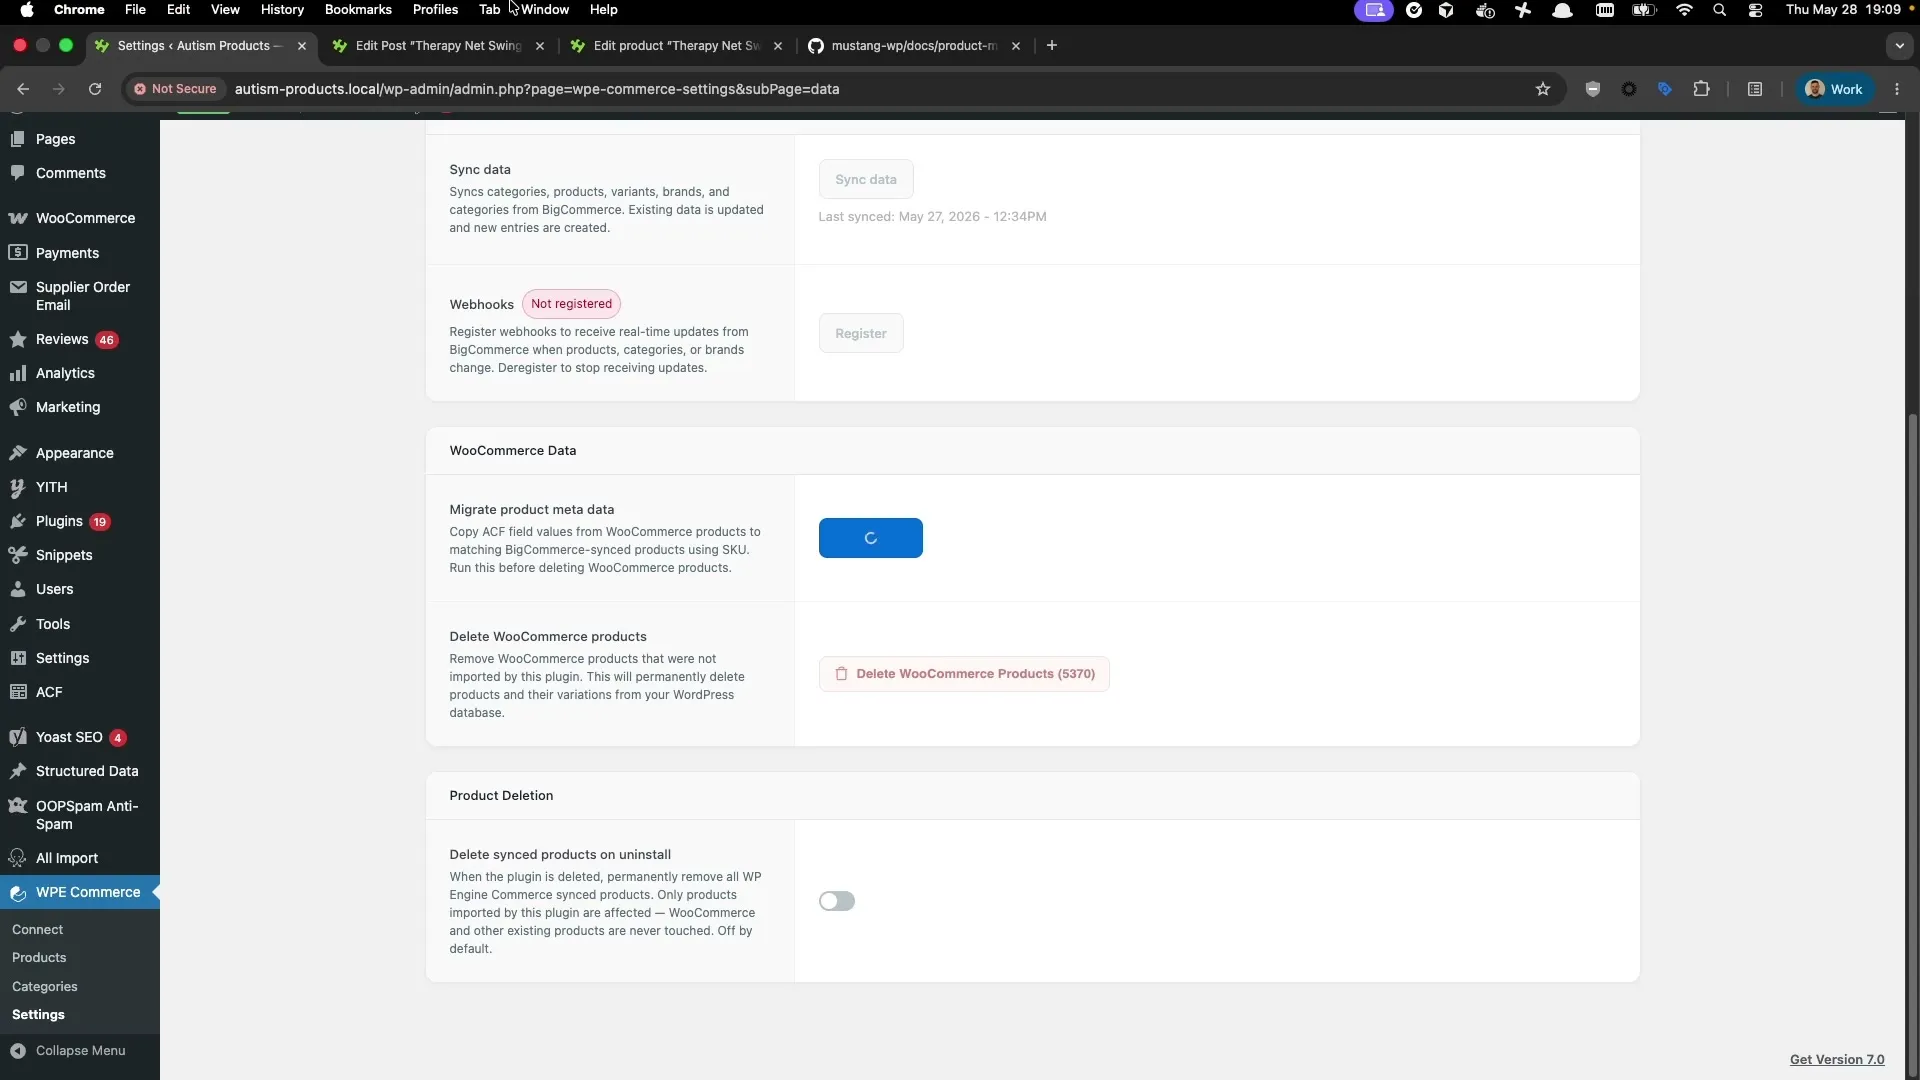Go to WPE Commerce Products submenu

pos(39,958)
